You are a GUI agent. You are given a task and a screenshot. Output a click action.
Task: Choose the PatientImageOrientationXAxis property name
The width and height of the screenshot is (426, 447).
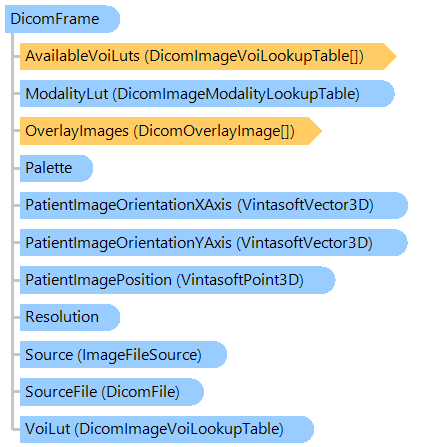(128, 205)
